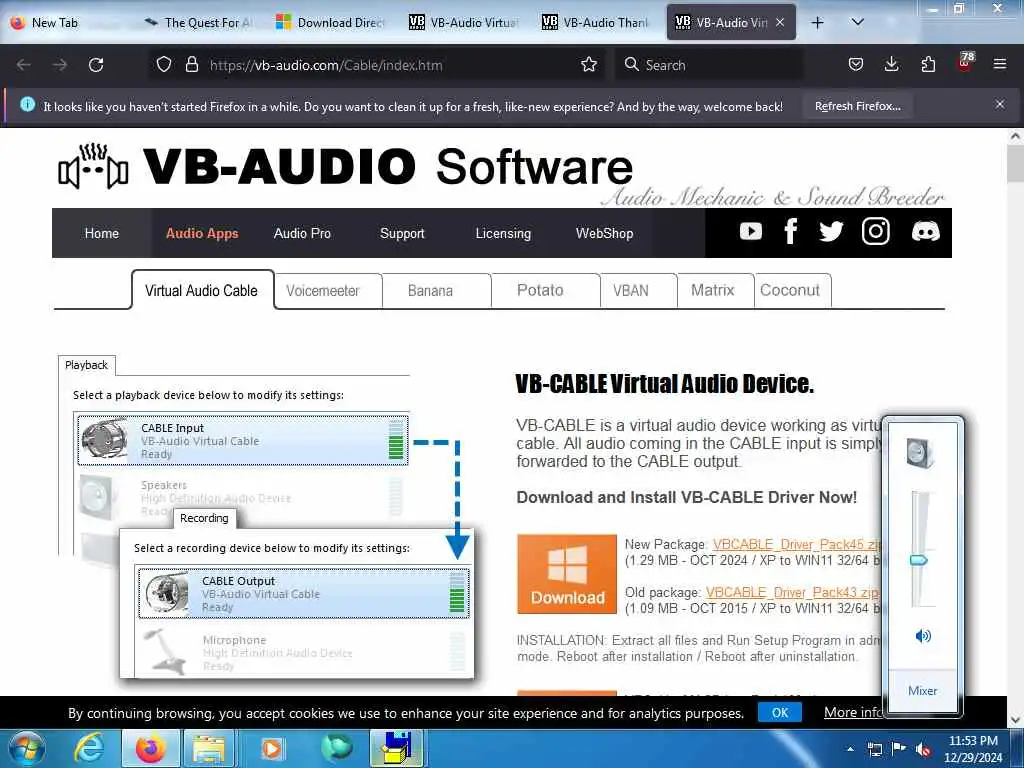Click the orange Windows Download button
Image resolution: width=1024 pixels, height=768 pixels.
[567, 574]
